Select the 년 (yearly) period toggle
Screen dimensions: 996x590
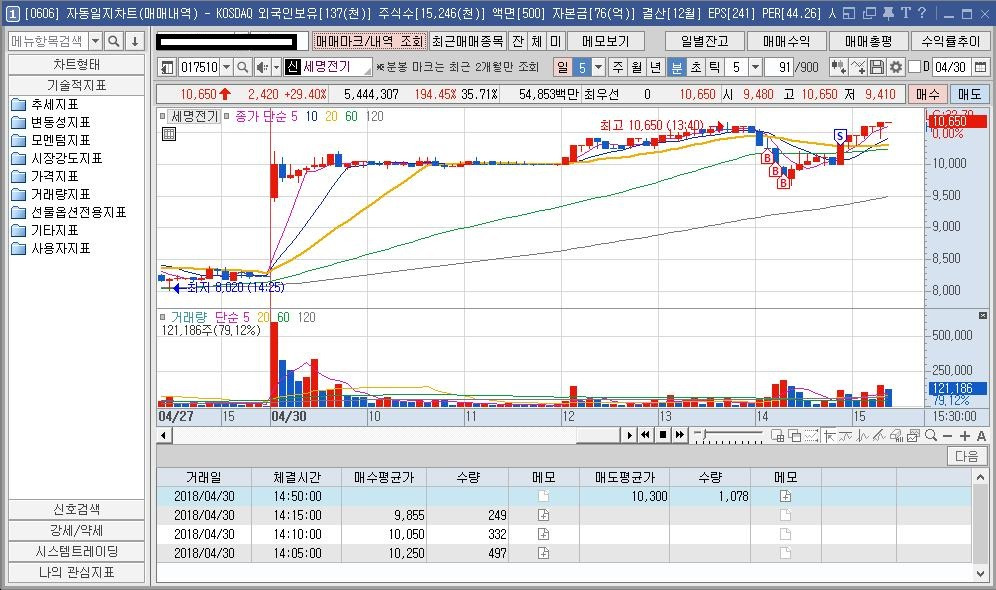[x=656, y=67]
